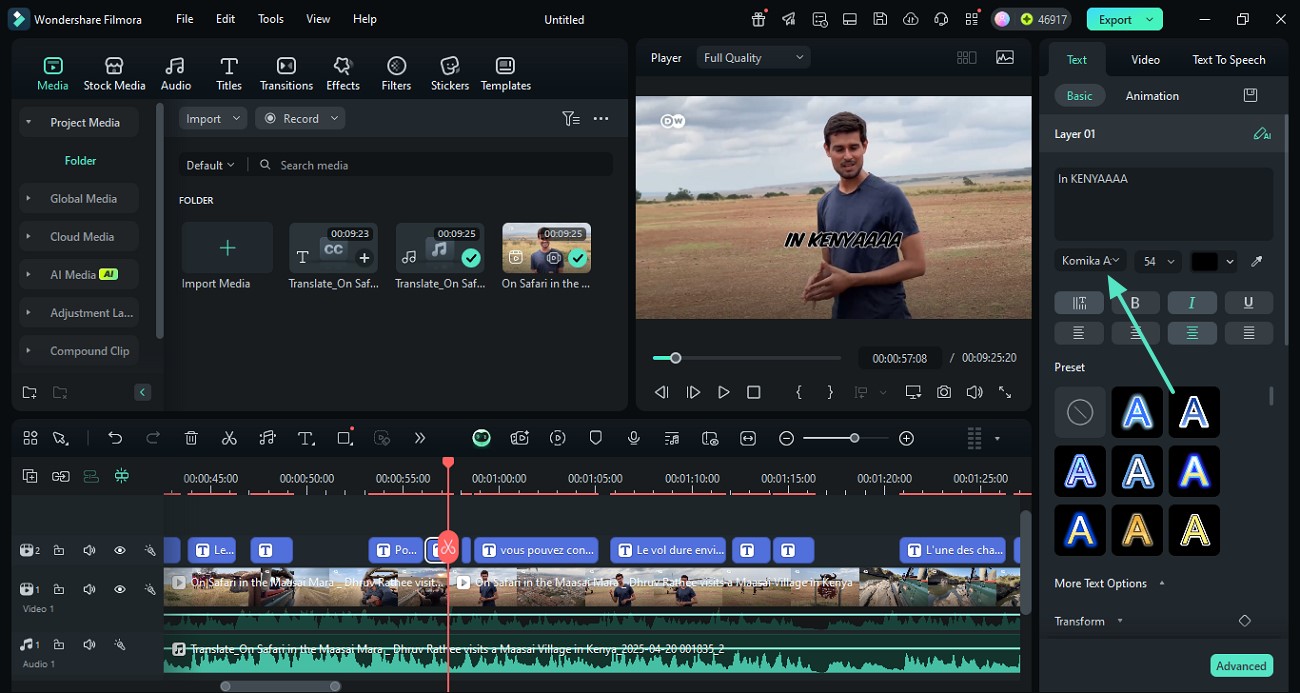Viewport: 1300px width, 693px height.
Task: Open the Titles tab
Action: tap(229, 74)
